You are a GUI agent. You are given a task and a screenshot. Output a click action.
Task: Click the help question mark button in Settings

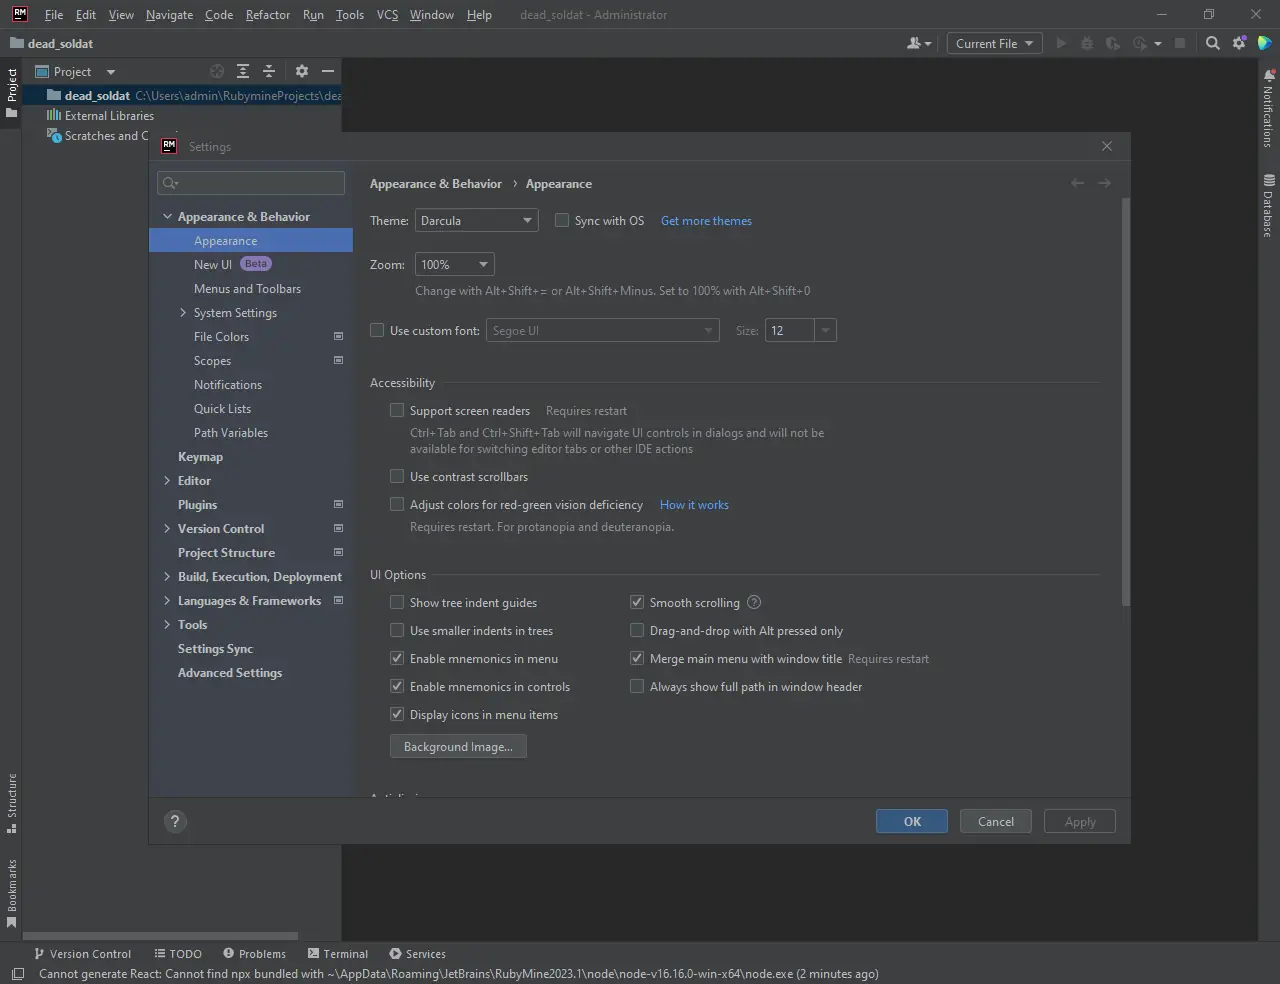click(x=175, y=822)
